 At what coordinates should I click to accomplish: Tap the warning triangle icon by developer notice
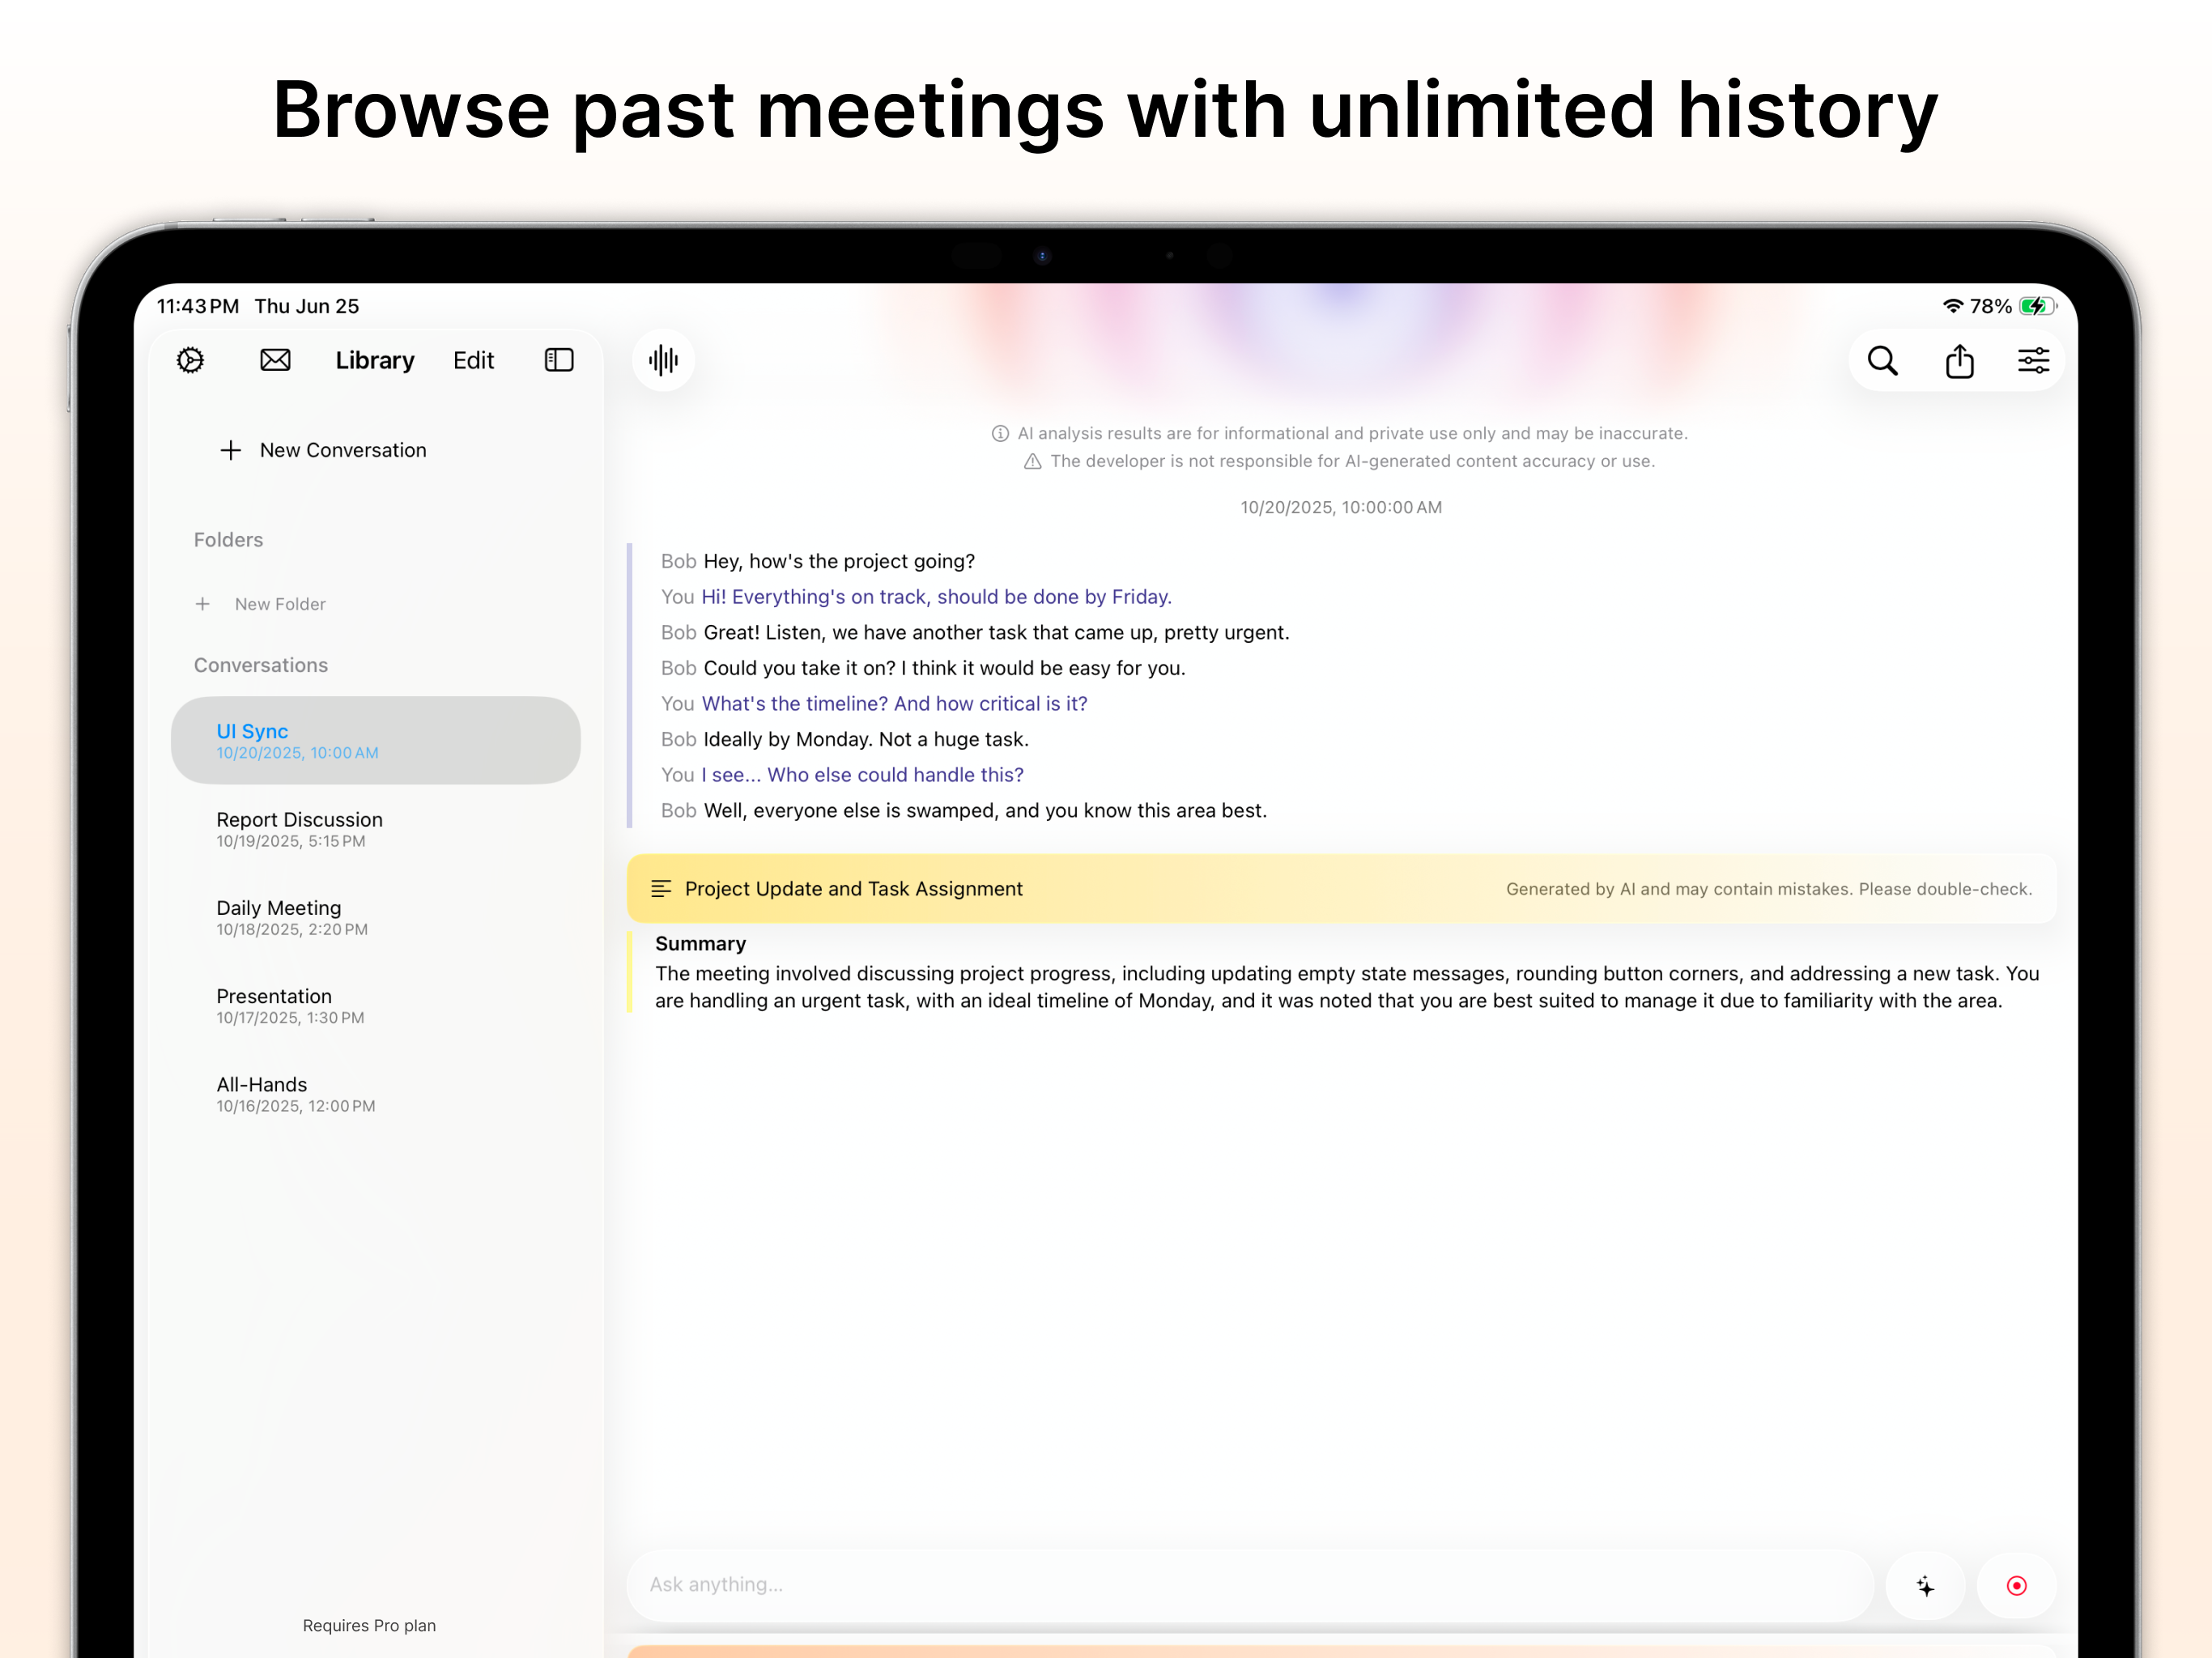[x=1033, y=461]
